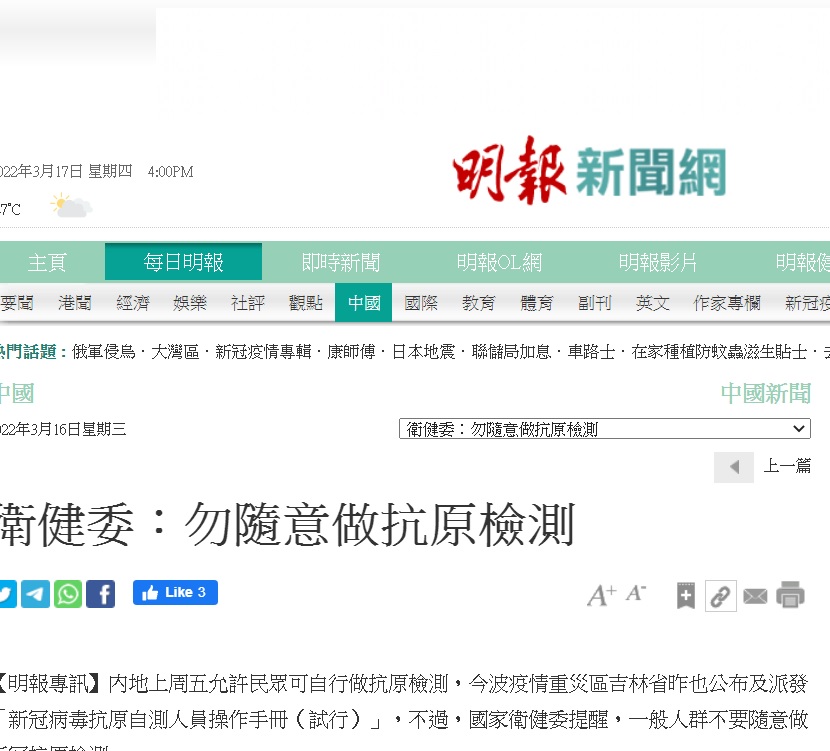Open the article selection dropdown

[x=604, y=429]
